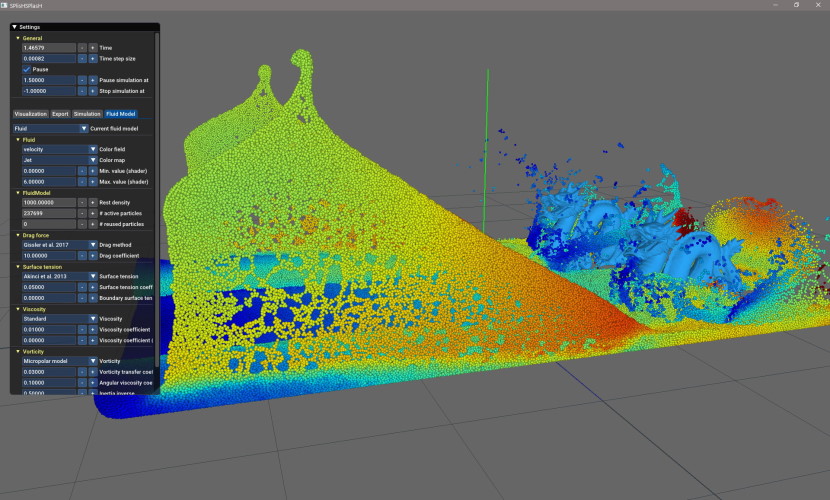Decrease the Stop simulation at value
Image resolution: width=830 pixels, height=500 pixels.
point(82,91)
